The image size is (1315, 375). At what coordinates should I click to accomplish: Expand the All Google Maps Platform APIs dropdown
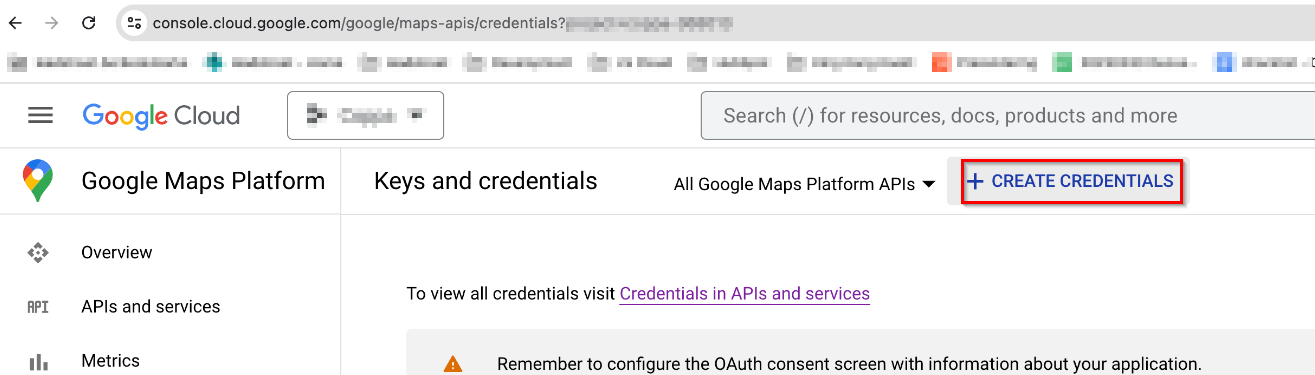click(805, 184)
